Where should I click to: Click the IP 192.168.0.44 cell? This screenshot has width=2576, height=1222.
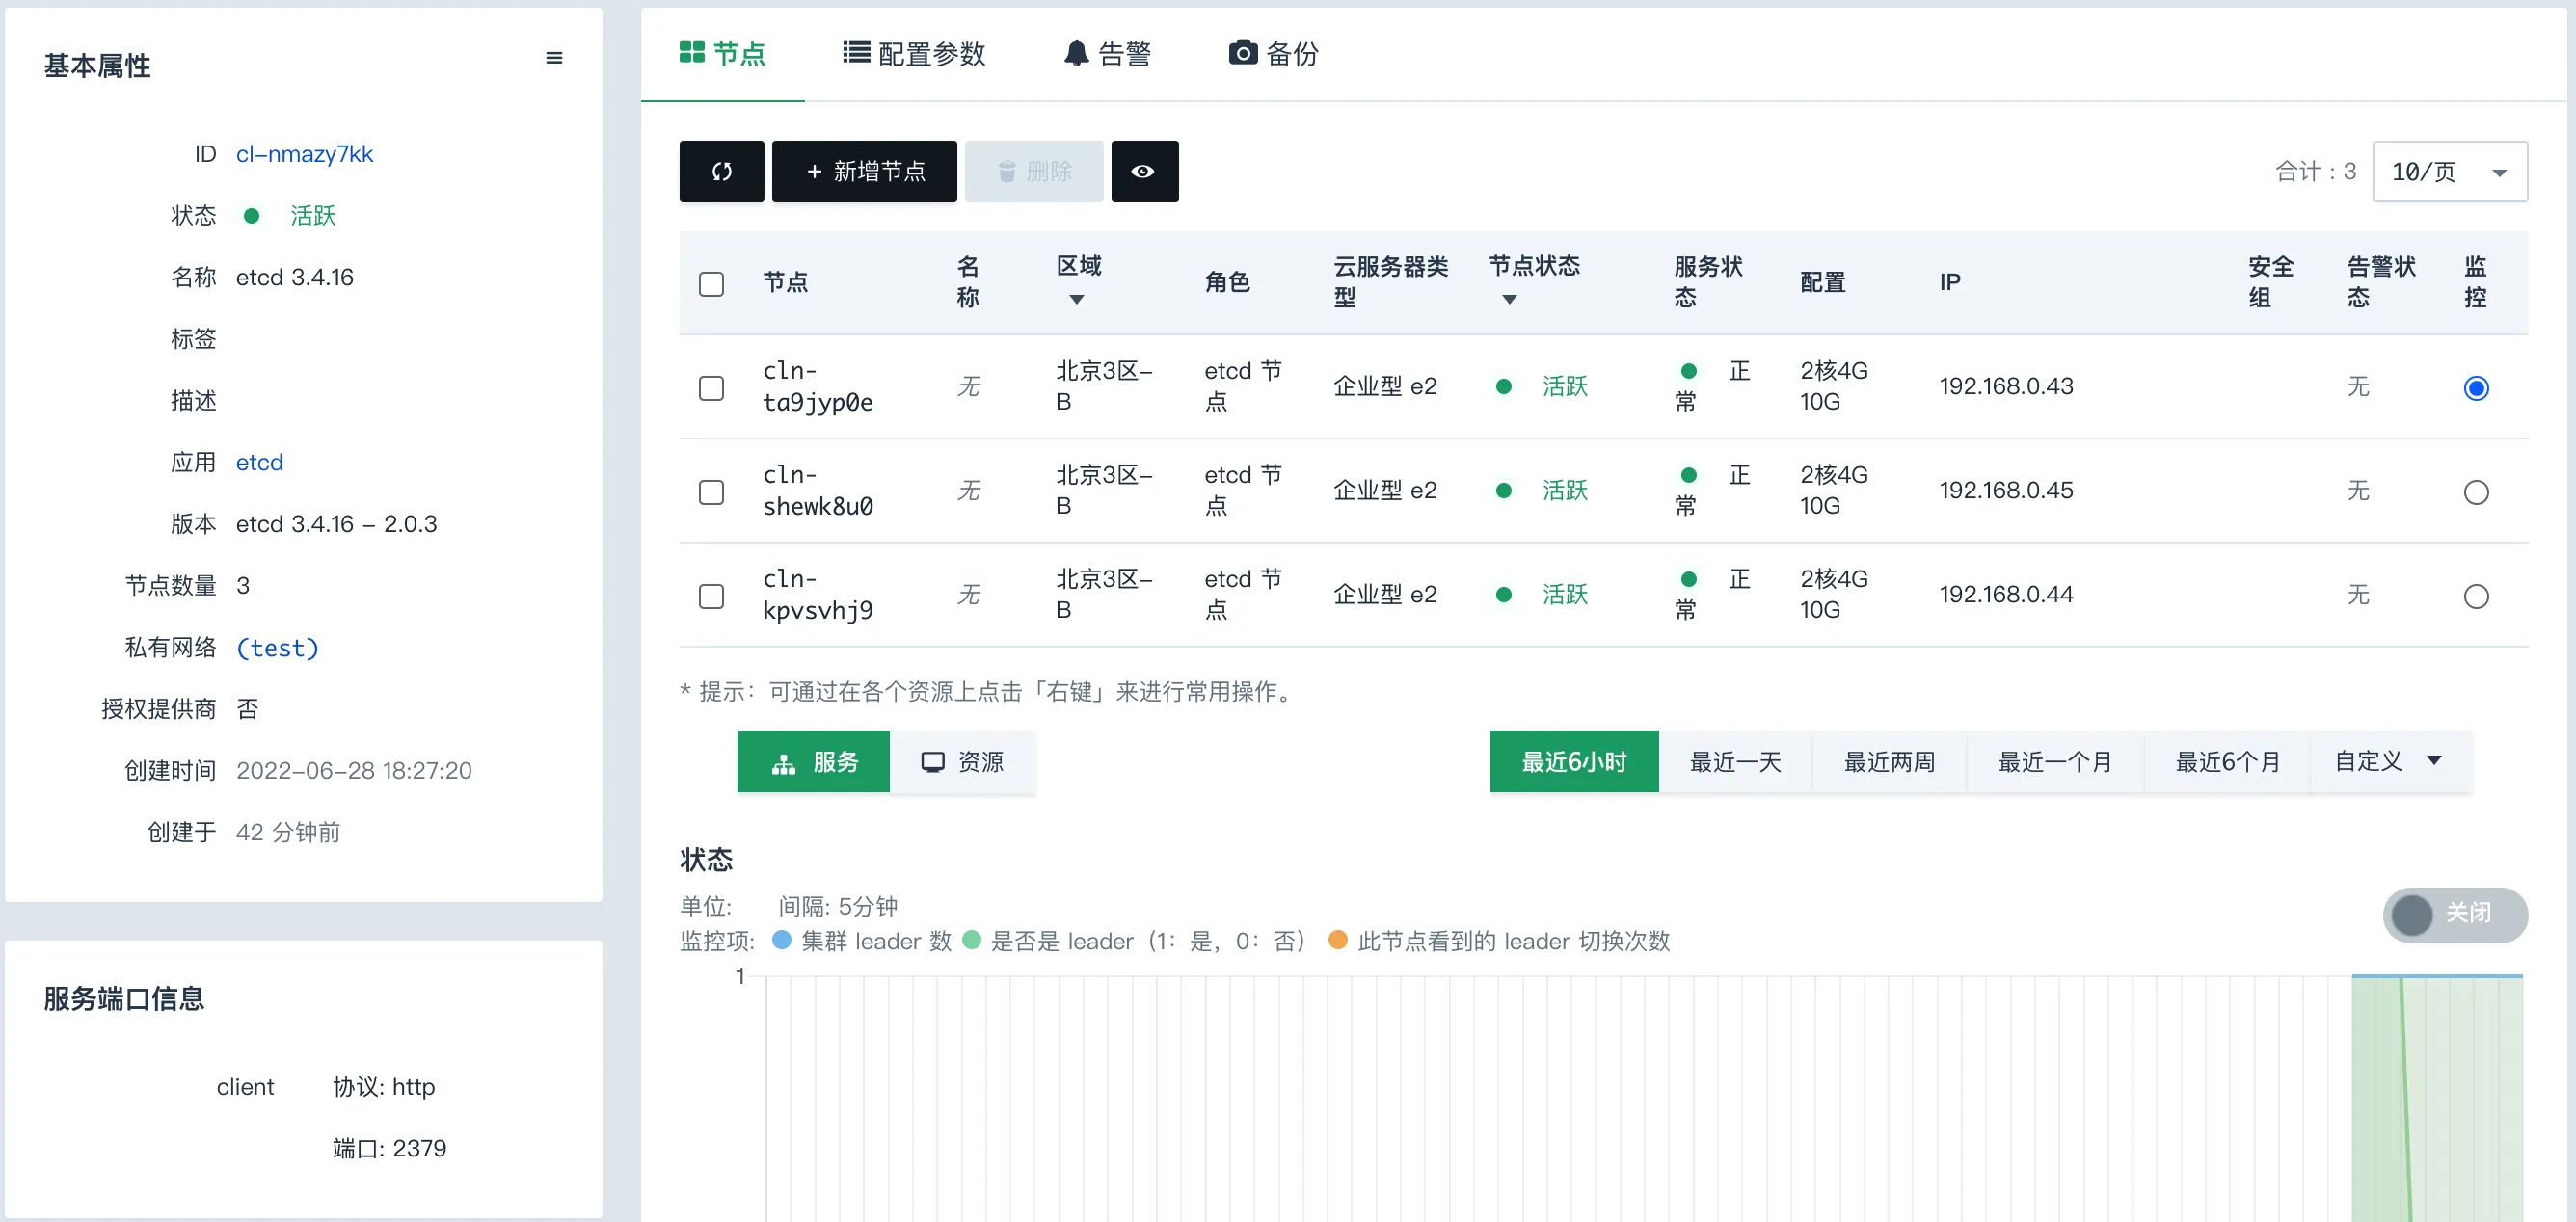2006,595
